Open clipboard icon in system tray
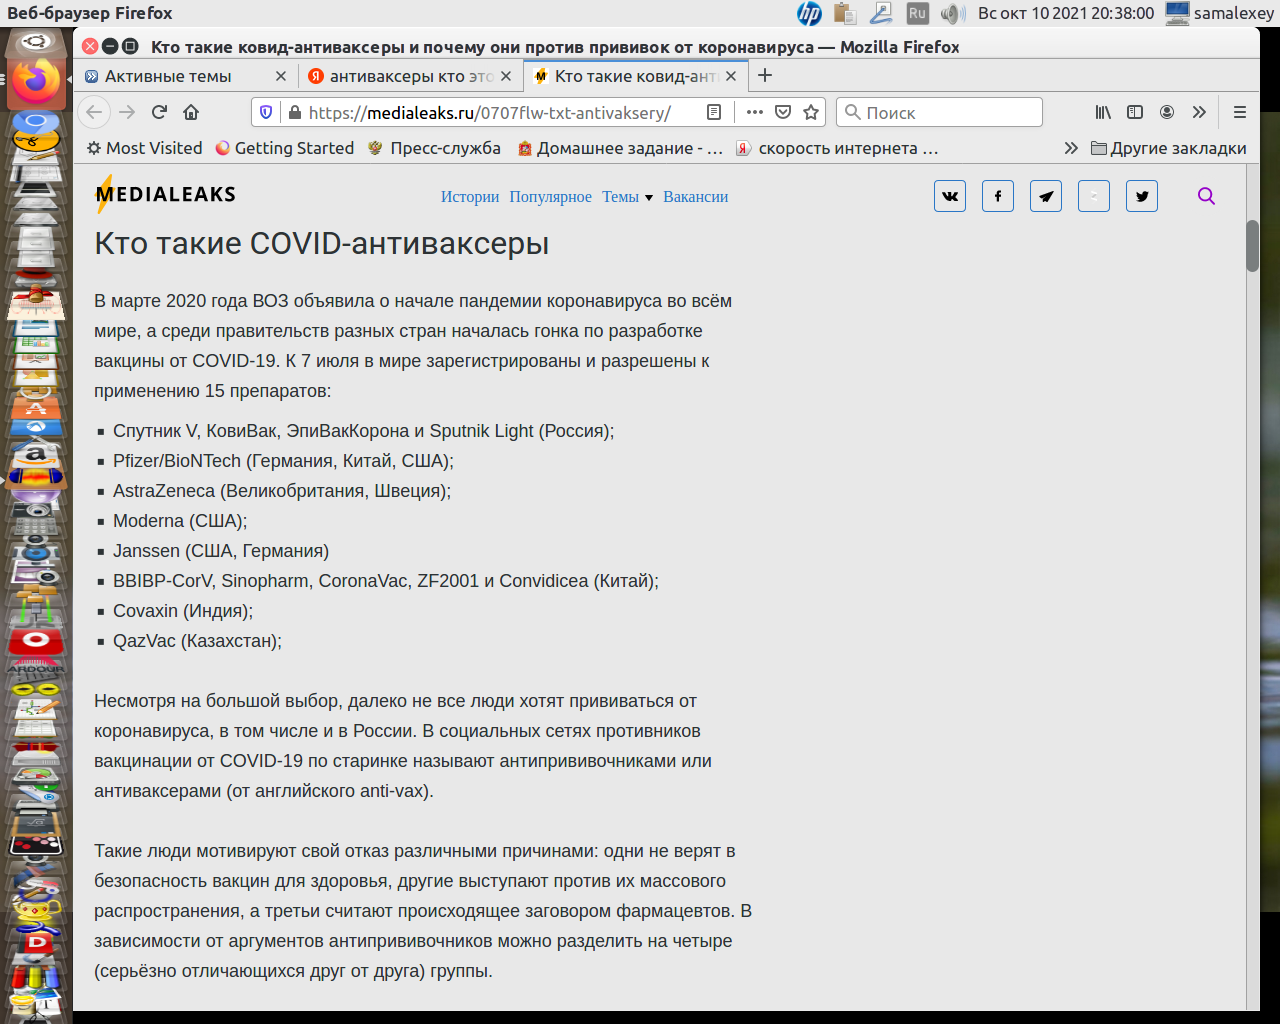This screenshot has height=1024, width=1280. 845,13
